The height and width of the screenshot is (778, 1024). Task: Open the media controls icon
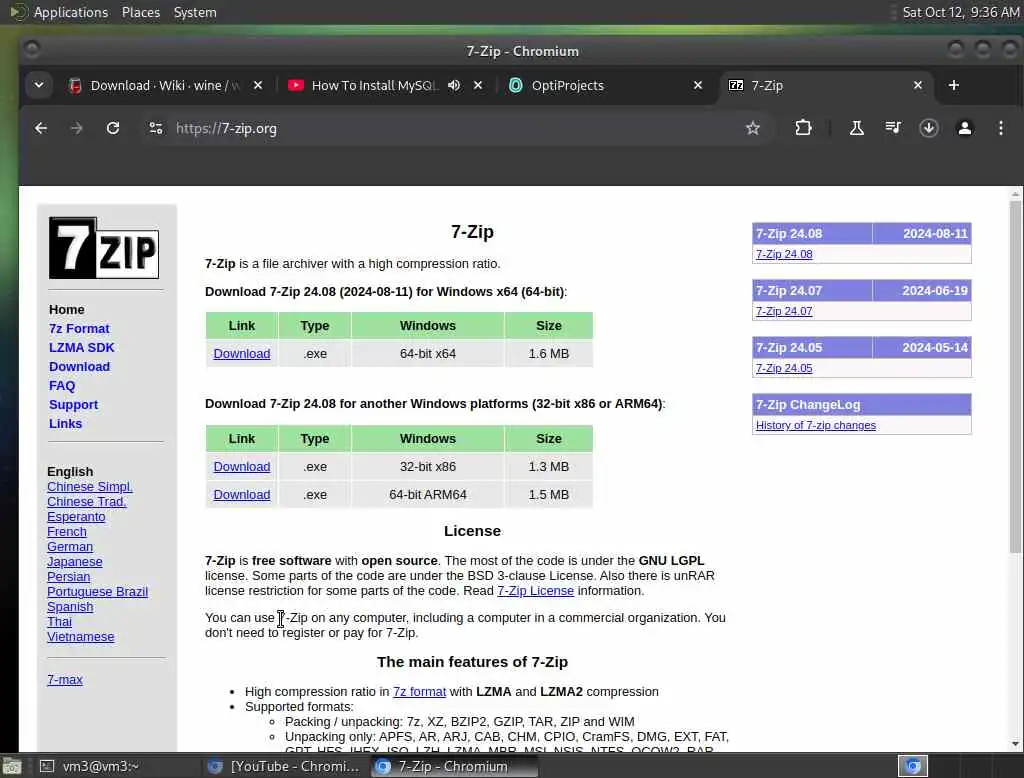(893, 129)
